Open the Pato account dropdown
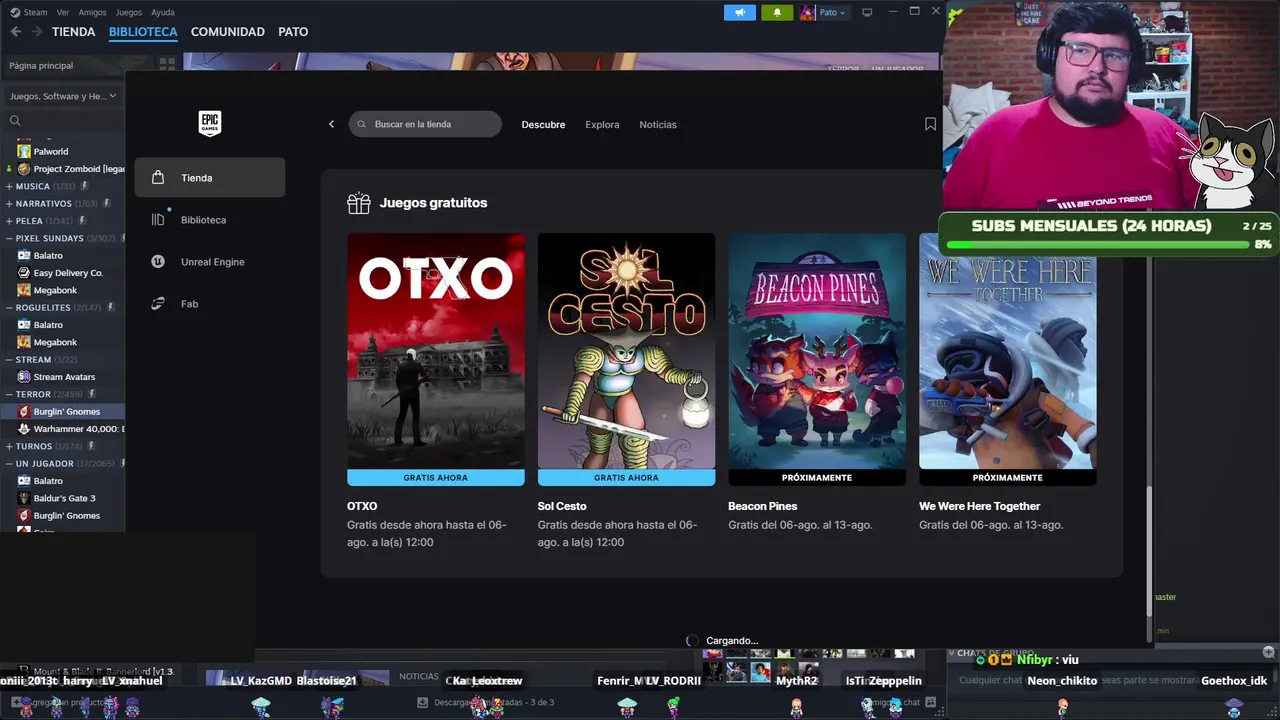Screen dimensions: 1280x720 pyautogui.click(x=832, y=12)
